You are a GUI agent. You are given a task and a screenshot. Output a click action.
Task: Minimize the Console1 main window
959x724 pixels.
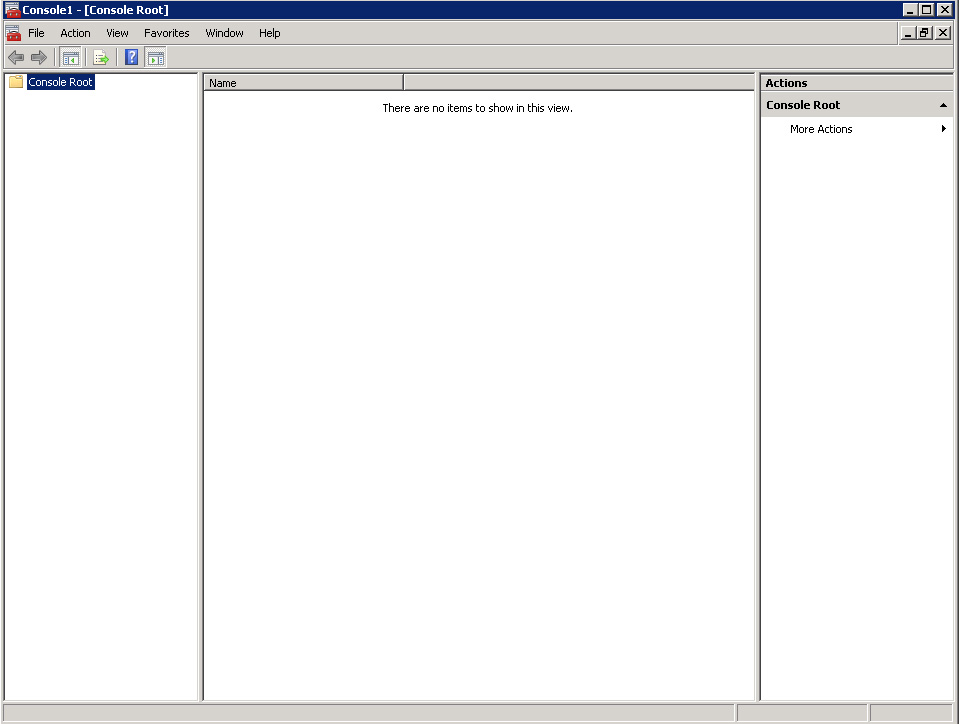pos(910,10)
